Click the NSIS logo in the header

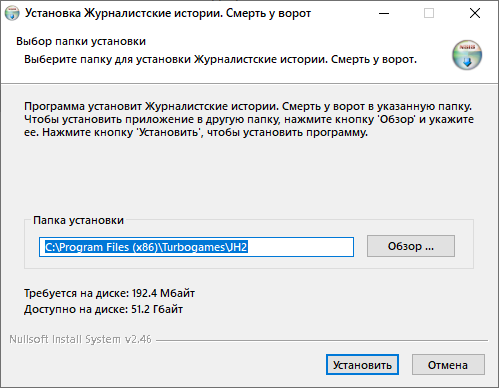pyautogui.click(x=467, y=55)
